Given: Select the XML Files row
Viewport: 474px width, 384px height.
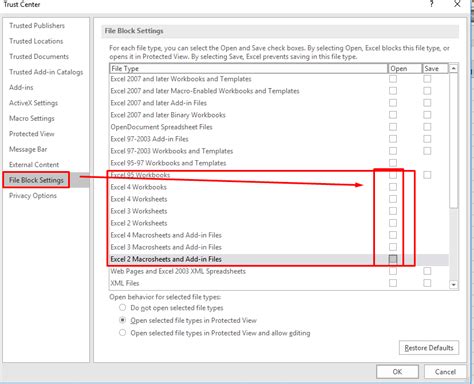Looking at the screenshot, I should [279, 283].
